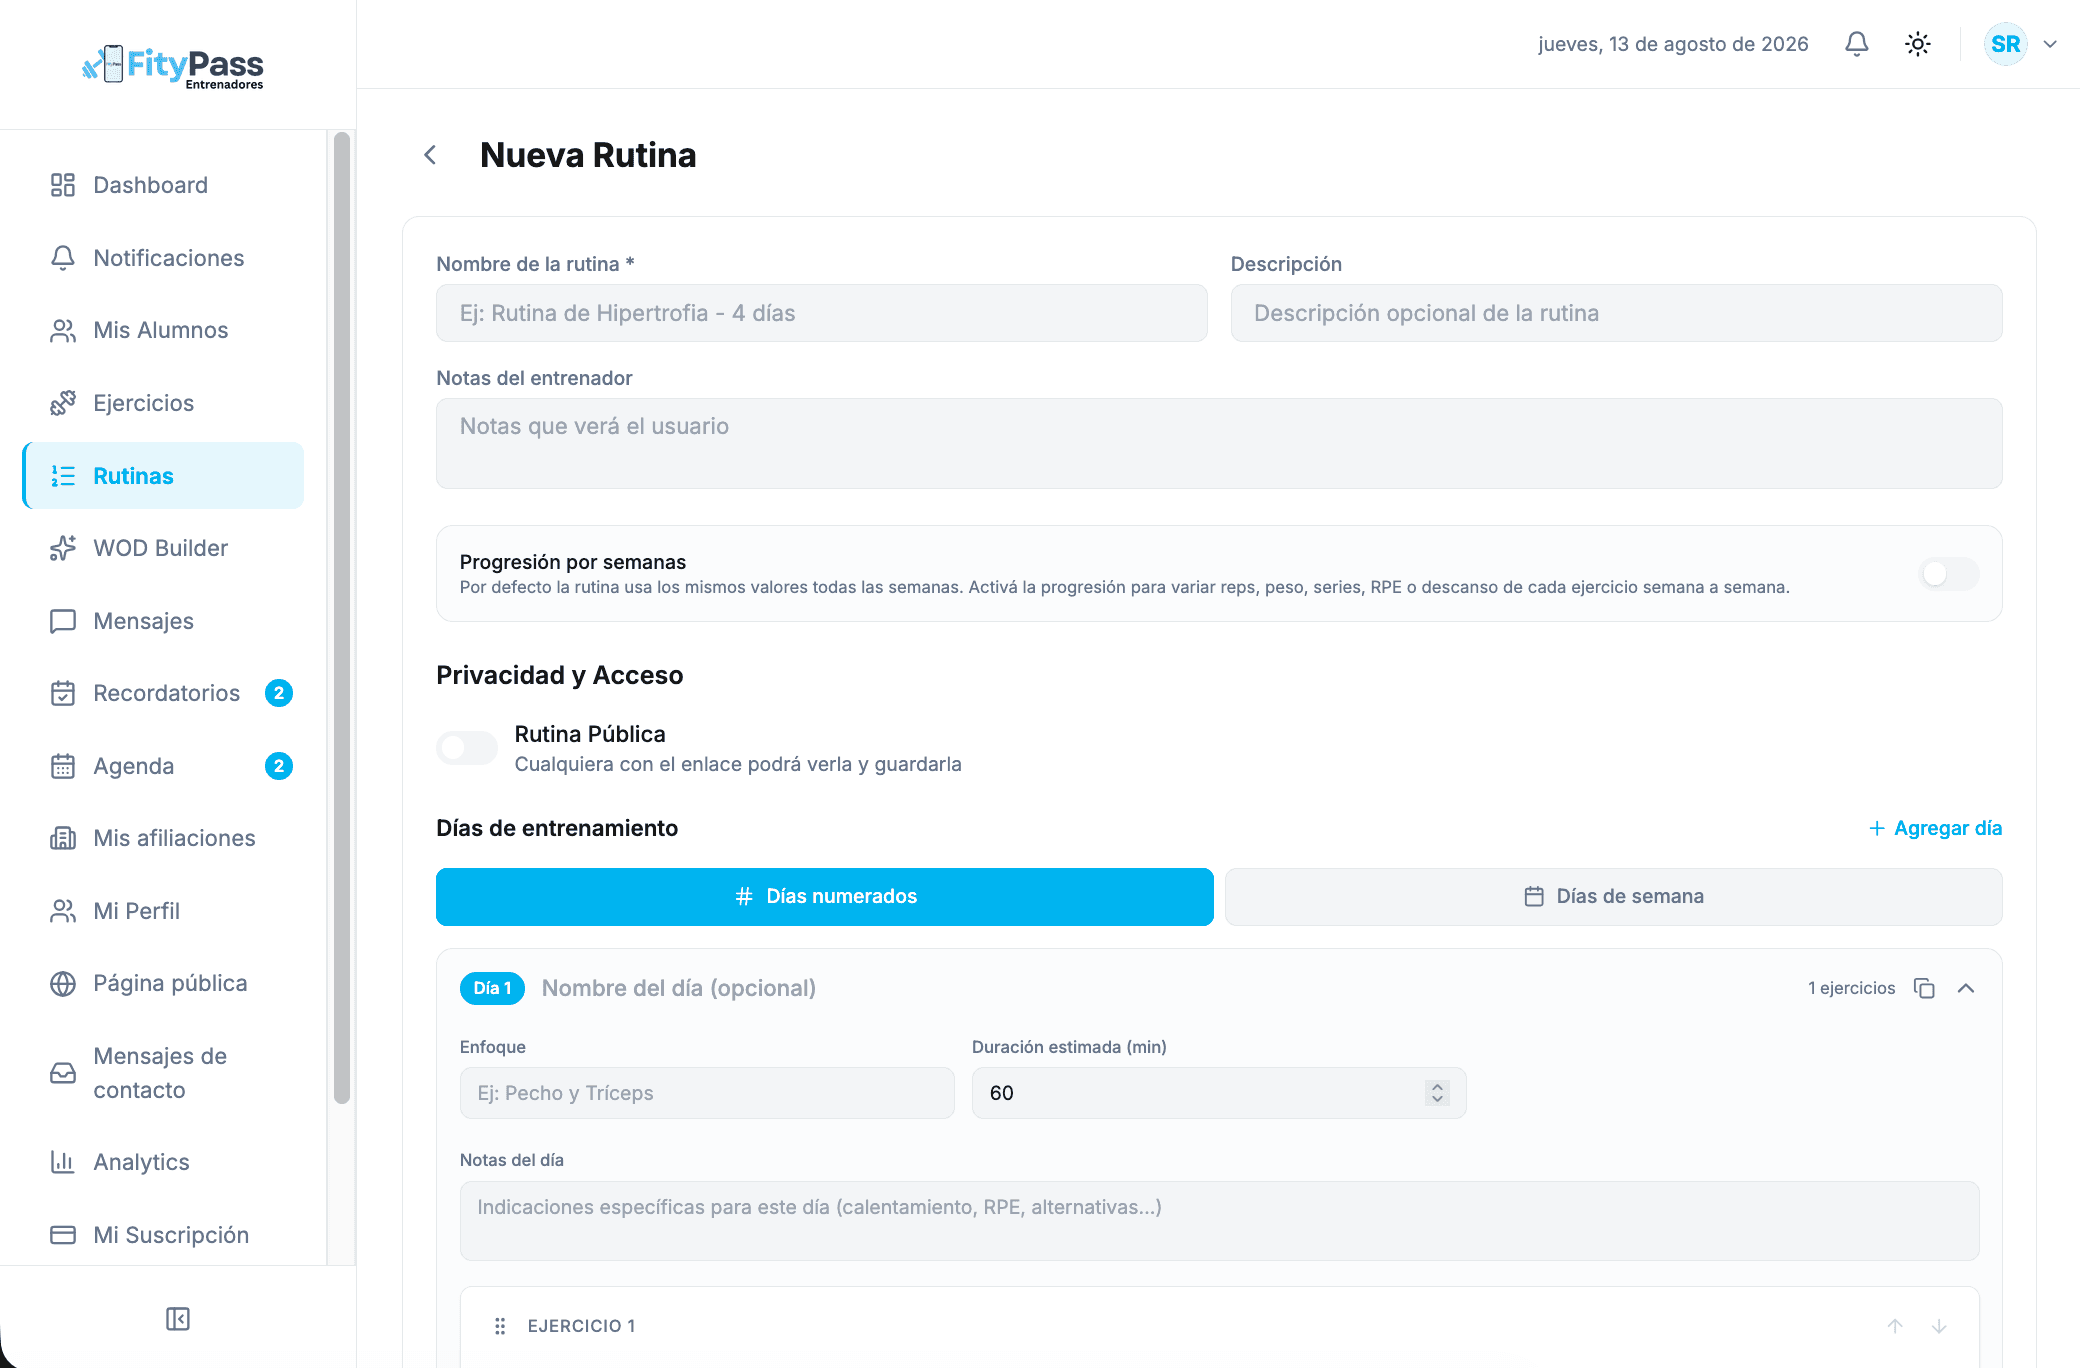The image size is (2080, 1368).
Task: Select the Días numerados tab
Action: (825, 897)
